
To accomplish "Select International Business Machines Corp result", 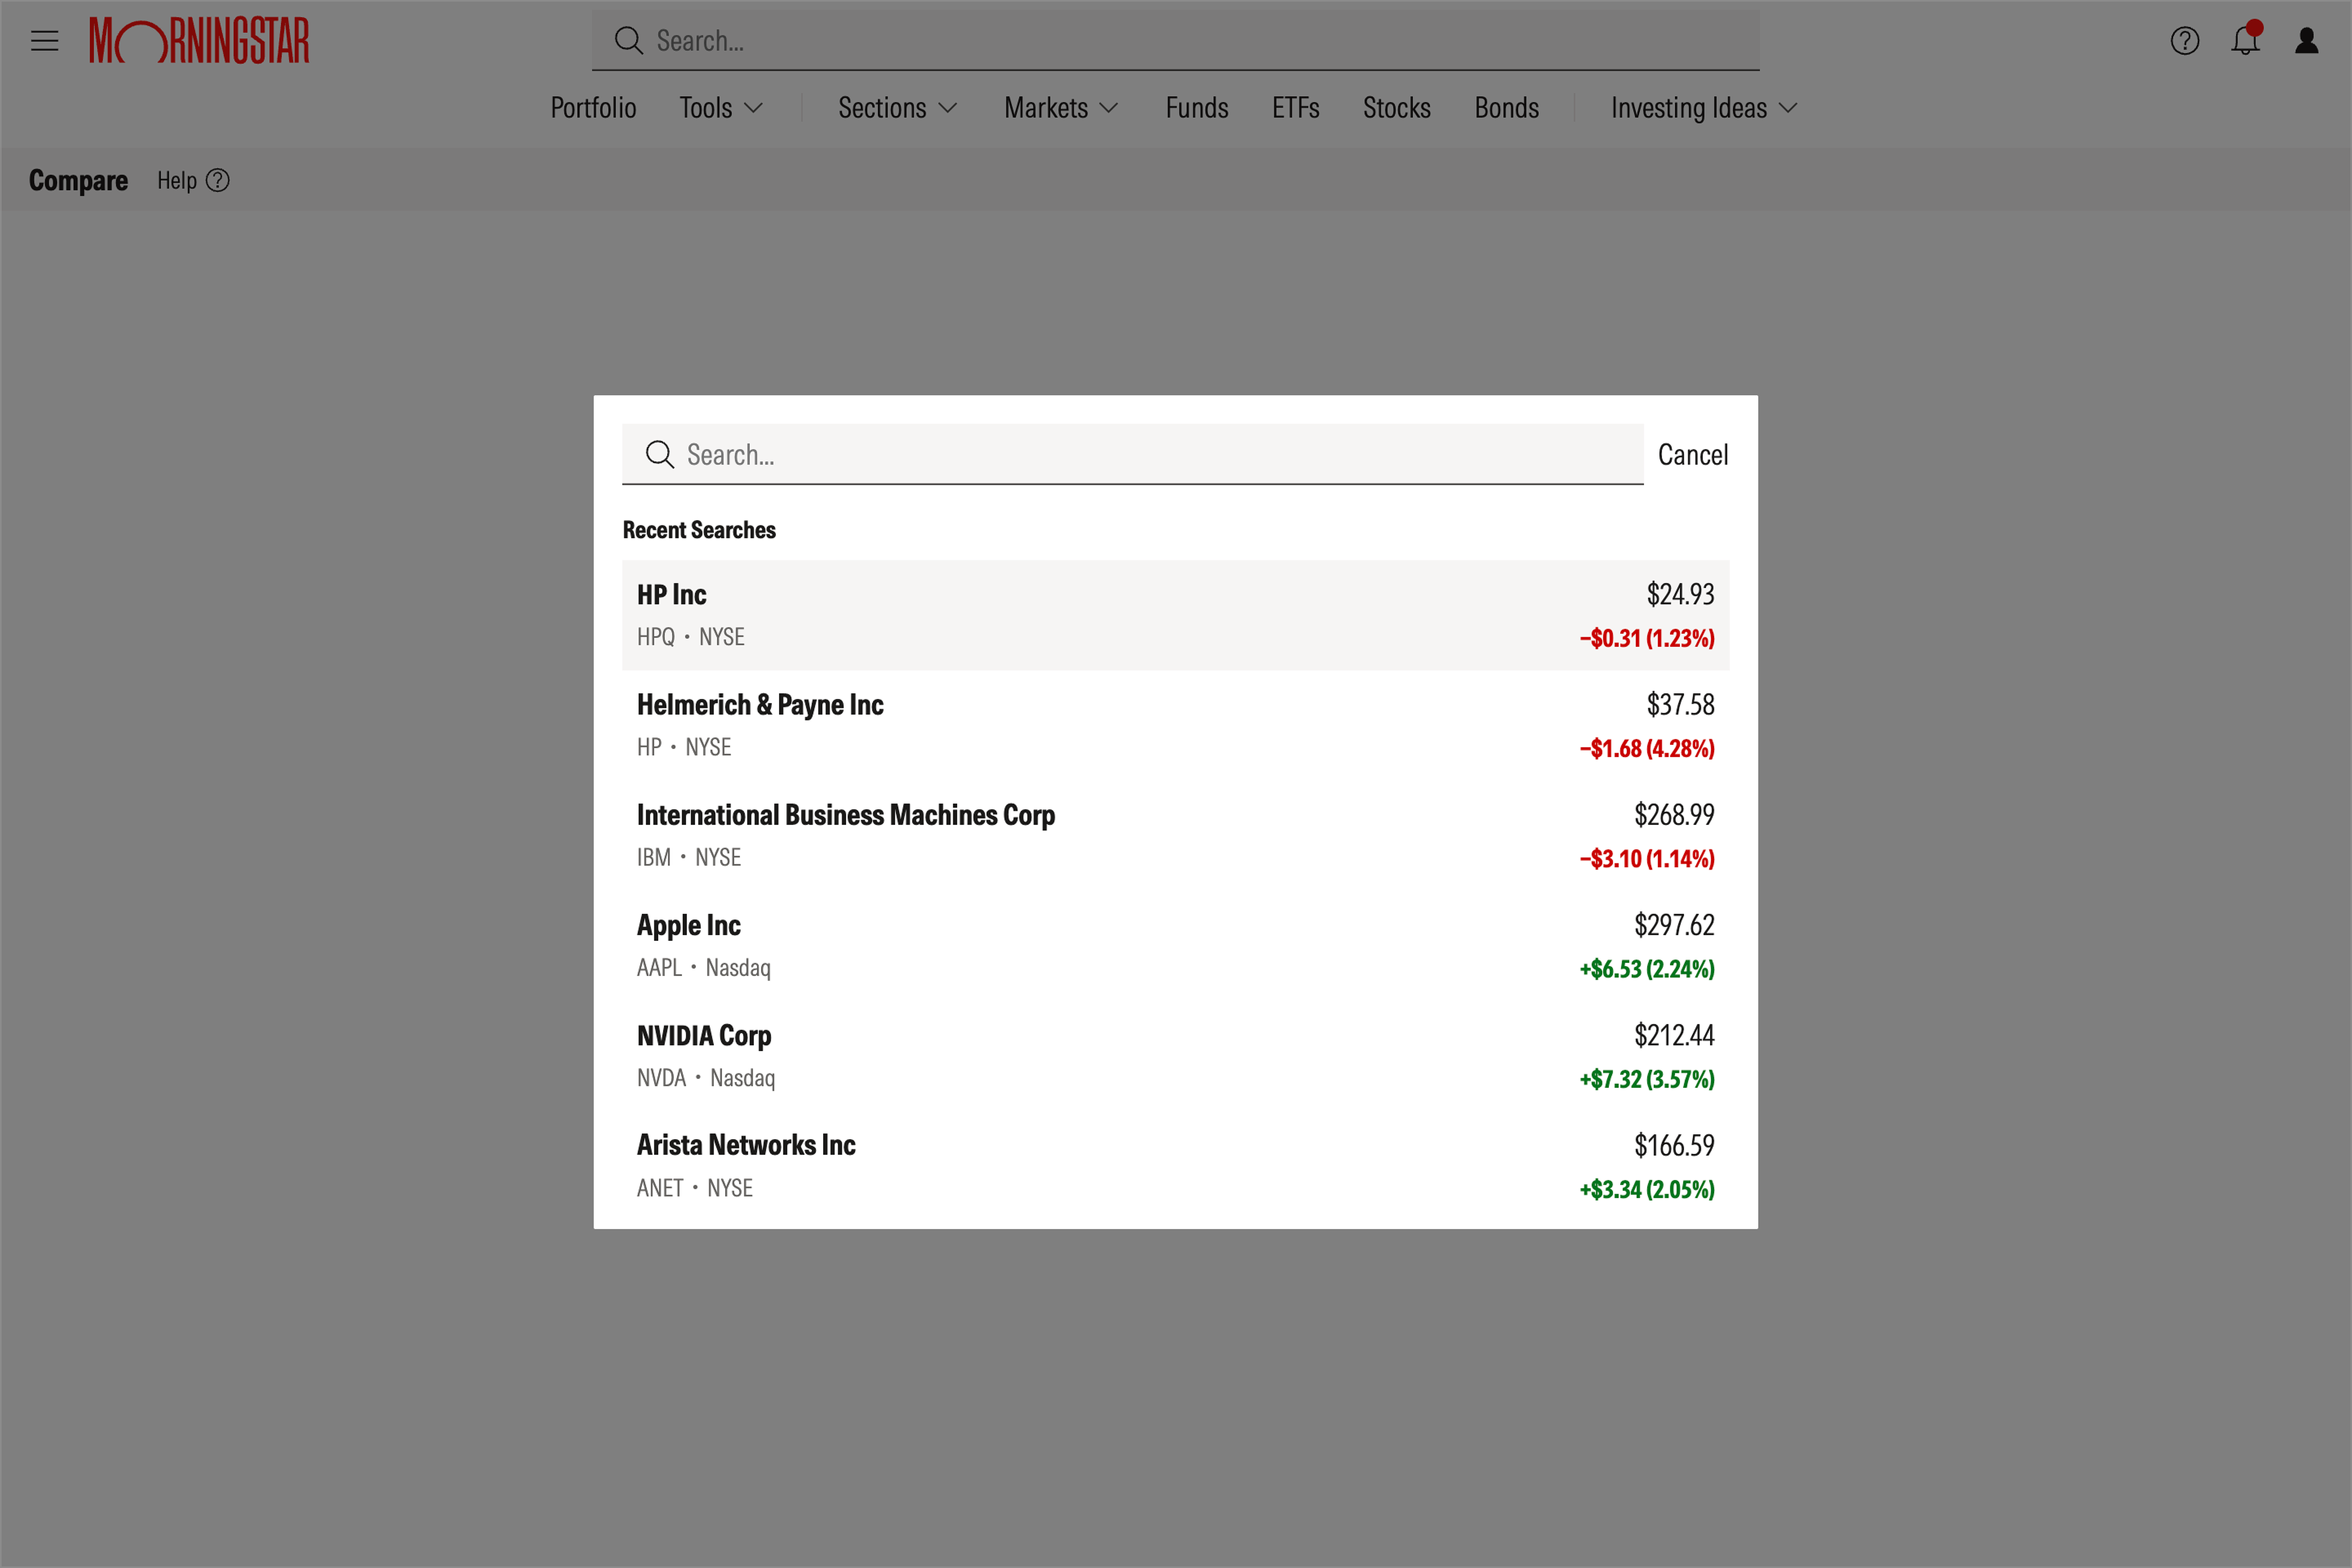I will pyautogui.click(x=1175, y=835).
